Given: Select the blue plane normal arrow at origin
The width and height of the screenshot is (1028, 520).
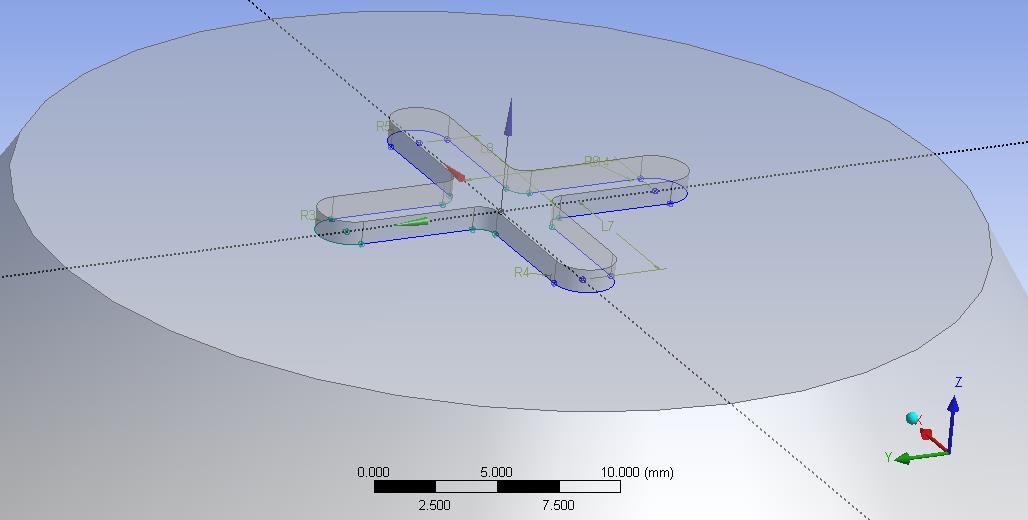Looking at the screenshot, I should point(508,118).
